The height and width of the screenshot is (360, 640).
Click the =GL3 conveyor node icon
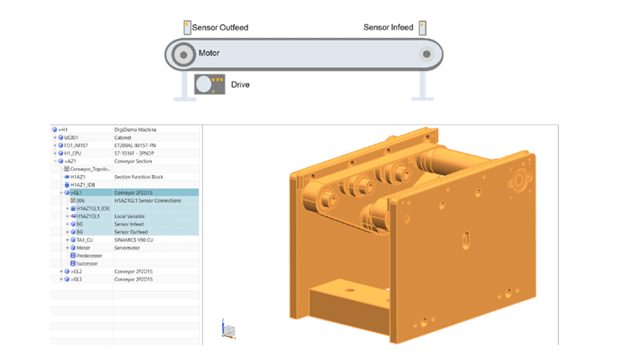67,279
